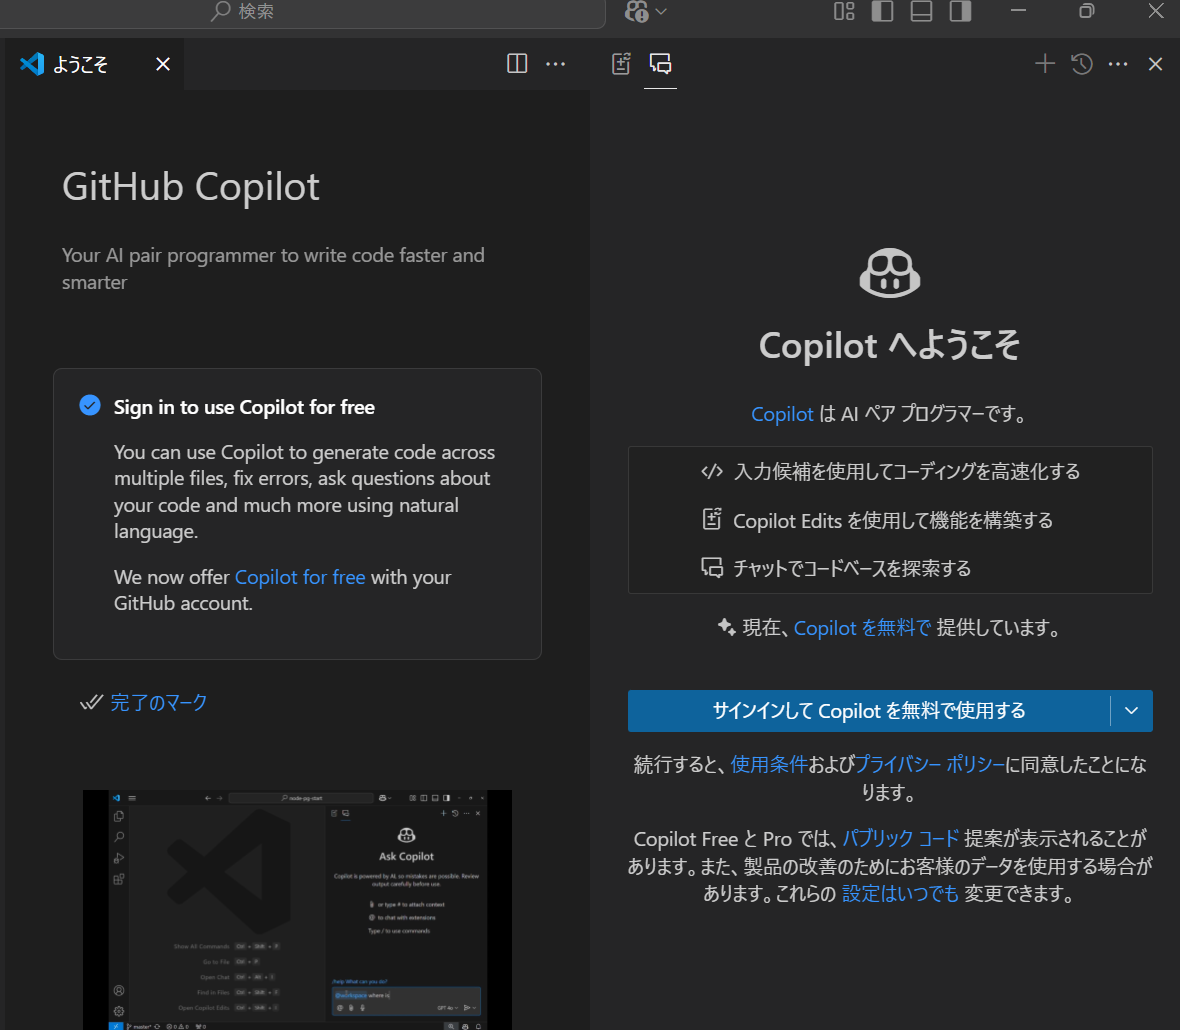Click the Copilot robot logo above the welcome text
Viewport: 1180px width, 1030px height.
(889, 272)
